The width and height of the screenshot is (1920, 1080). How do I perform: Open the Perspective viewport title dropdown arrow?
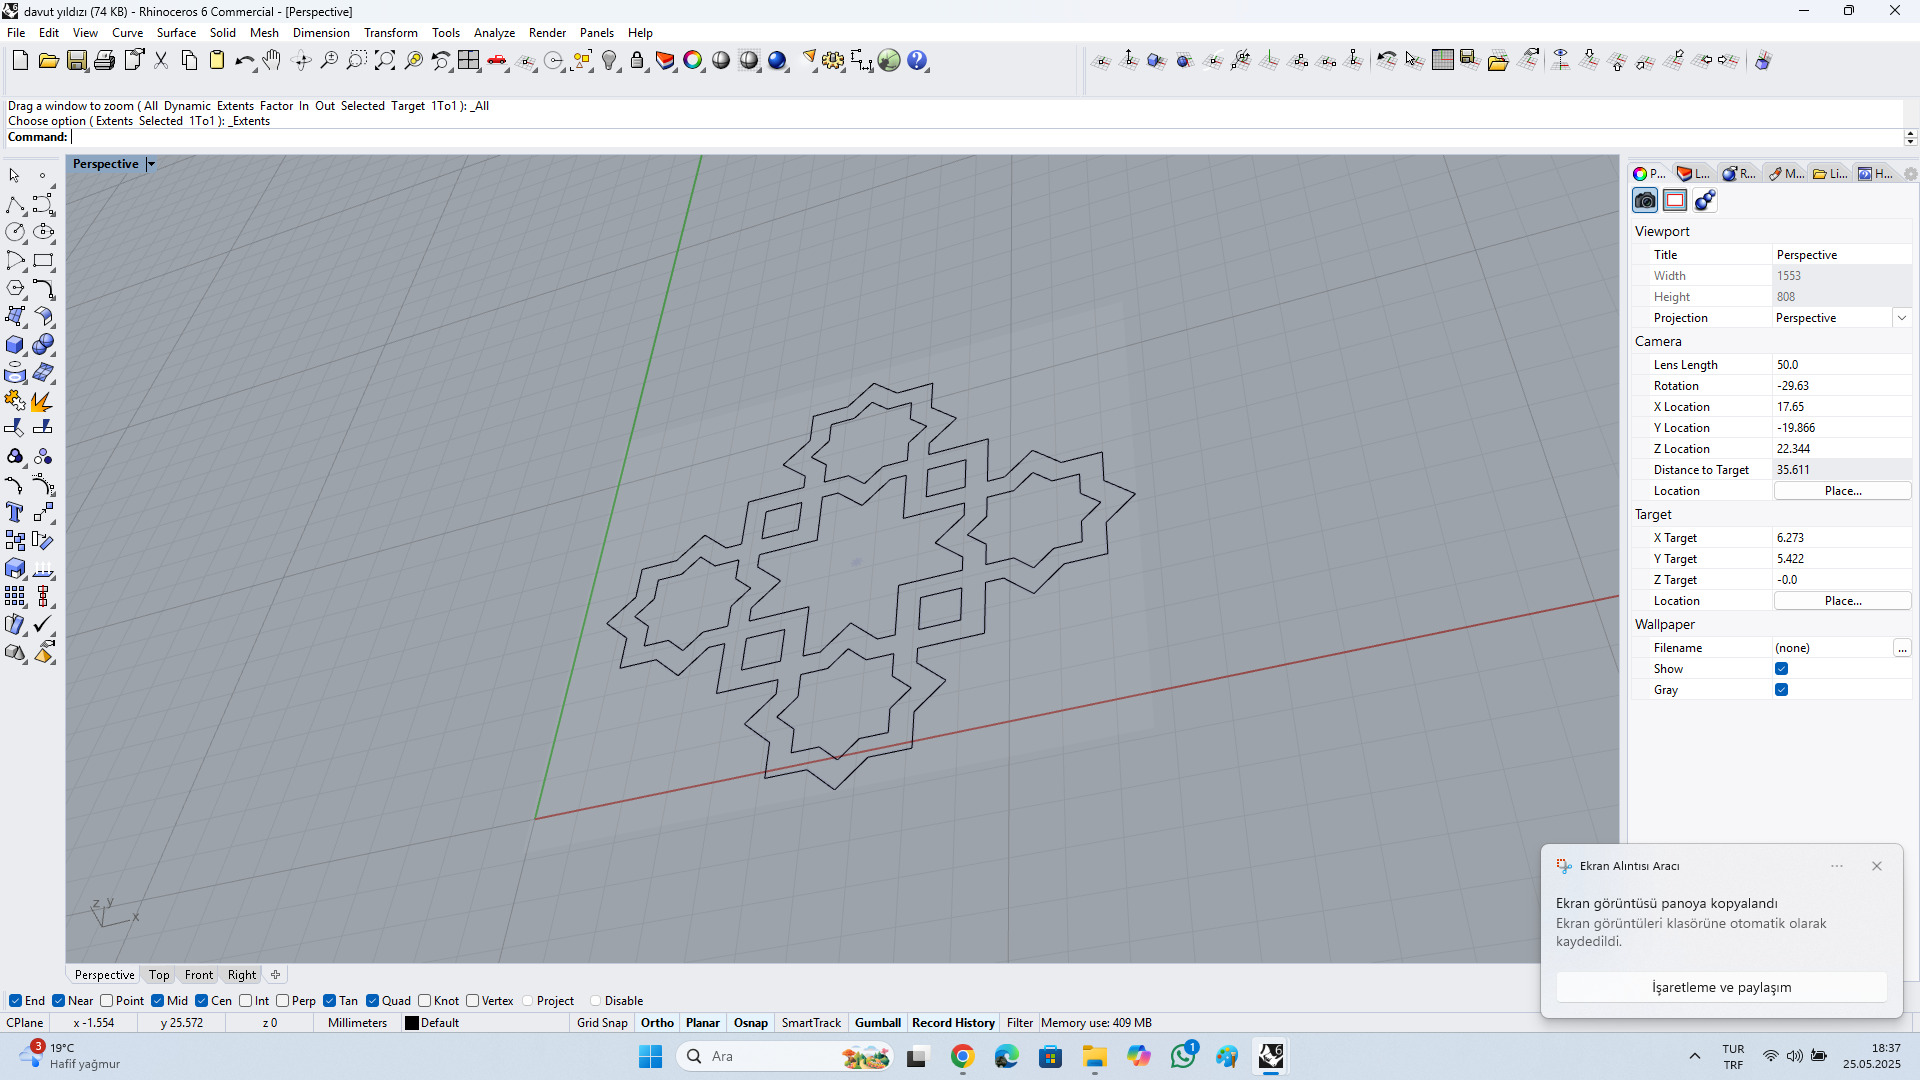(x=151, y=164)
